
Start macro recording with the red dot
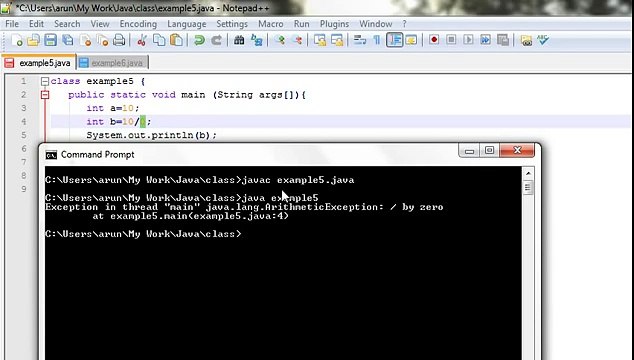tap(434, 40)
